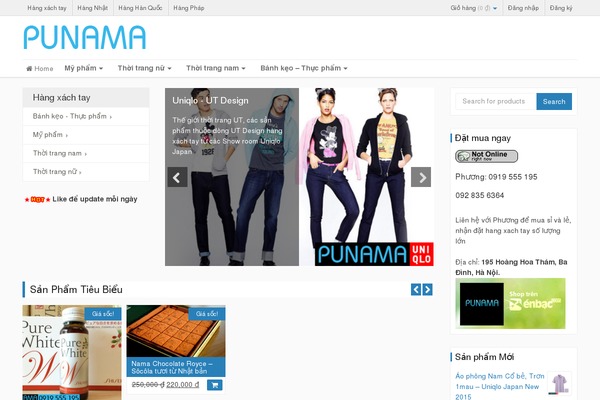Screen dimensions: 600x400
Task: Expand the Thời trang nữ navigation menu
Action: pyautogui.click(x=144, y=68)
